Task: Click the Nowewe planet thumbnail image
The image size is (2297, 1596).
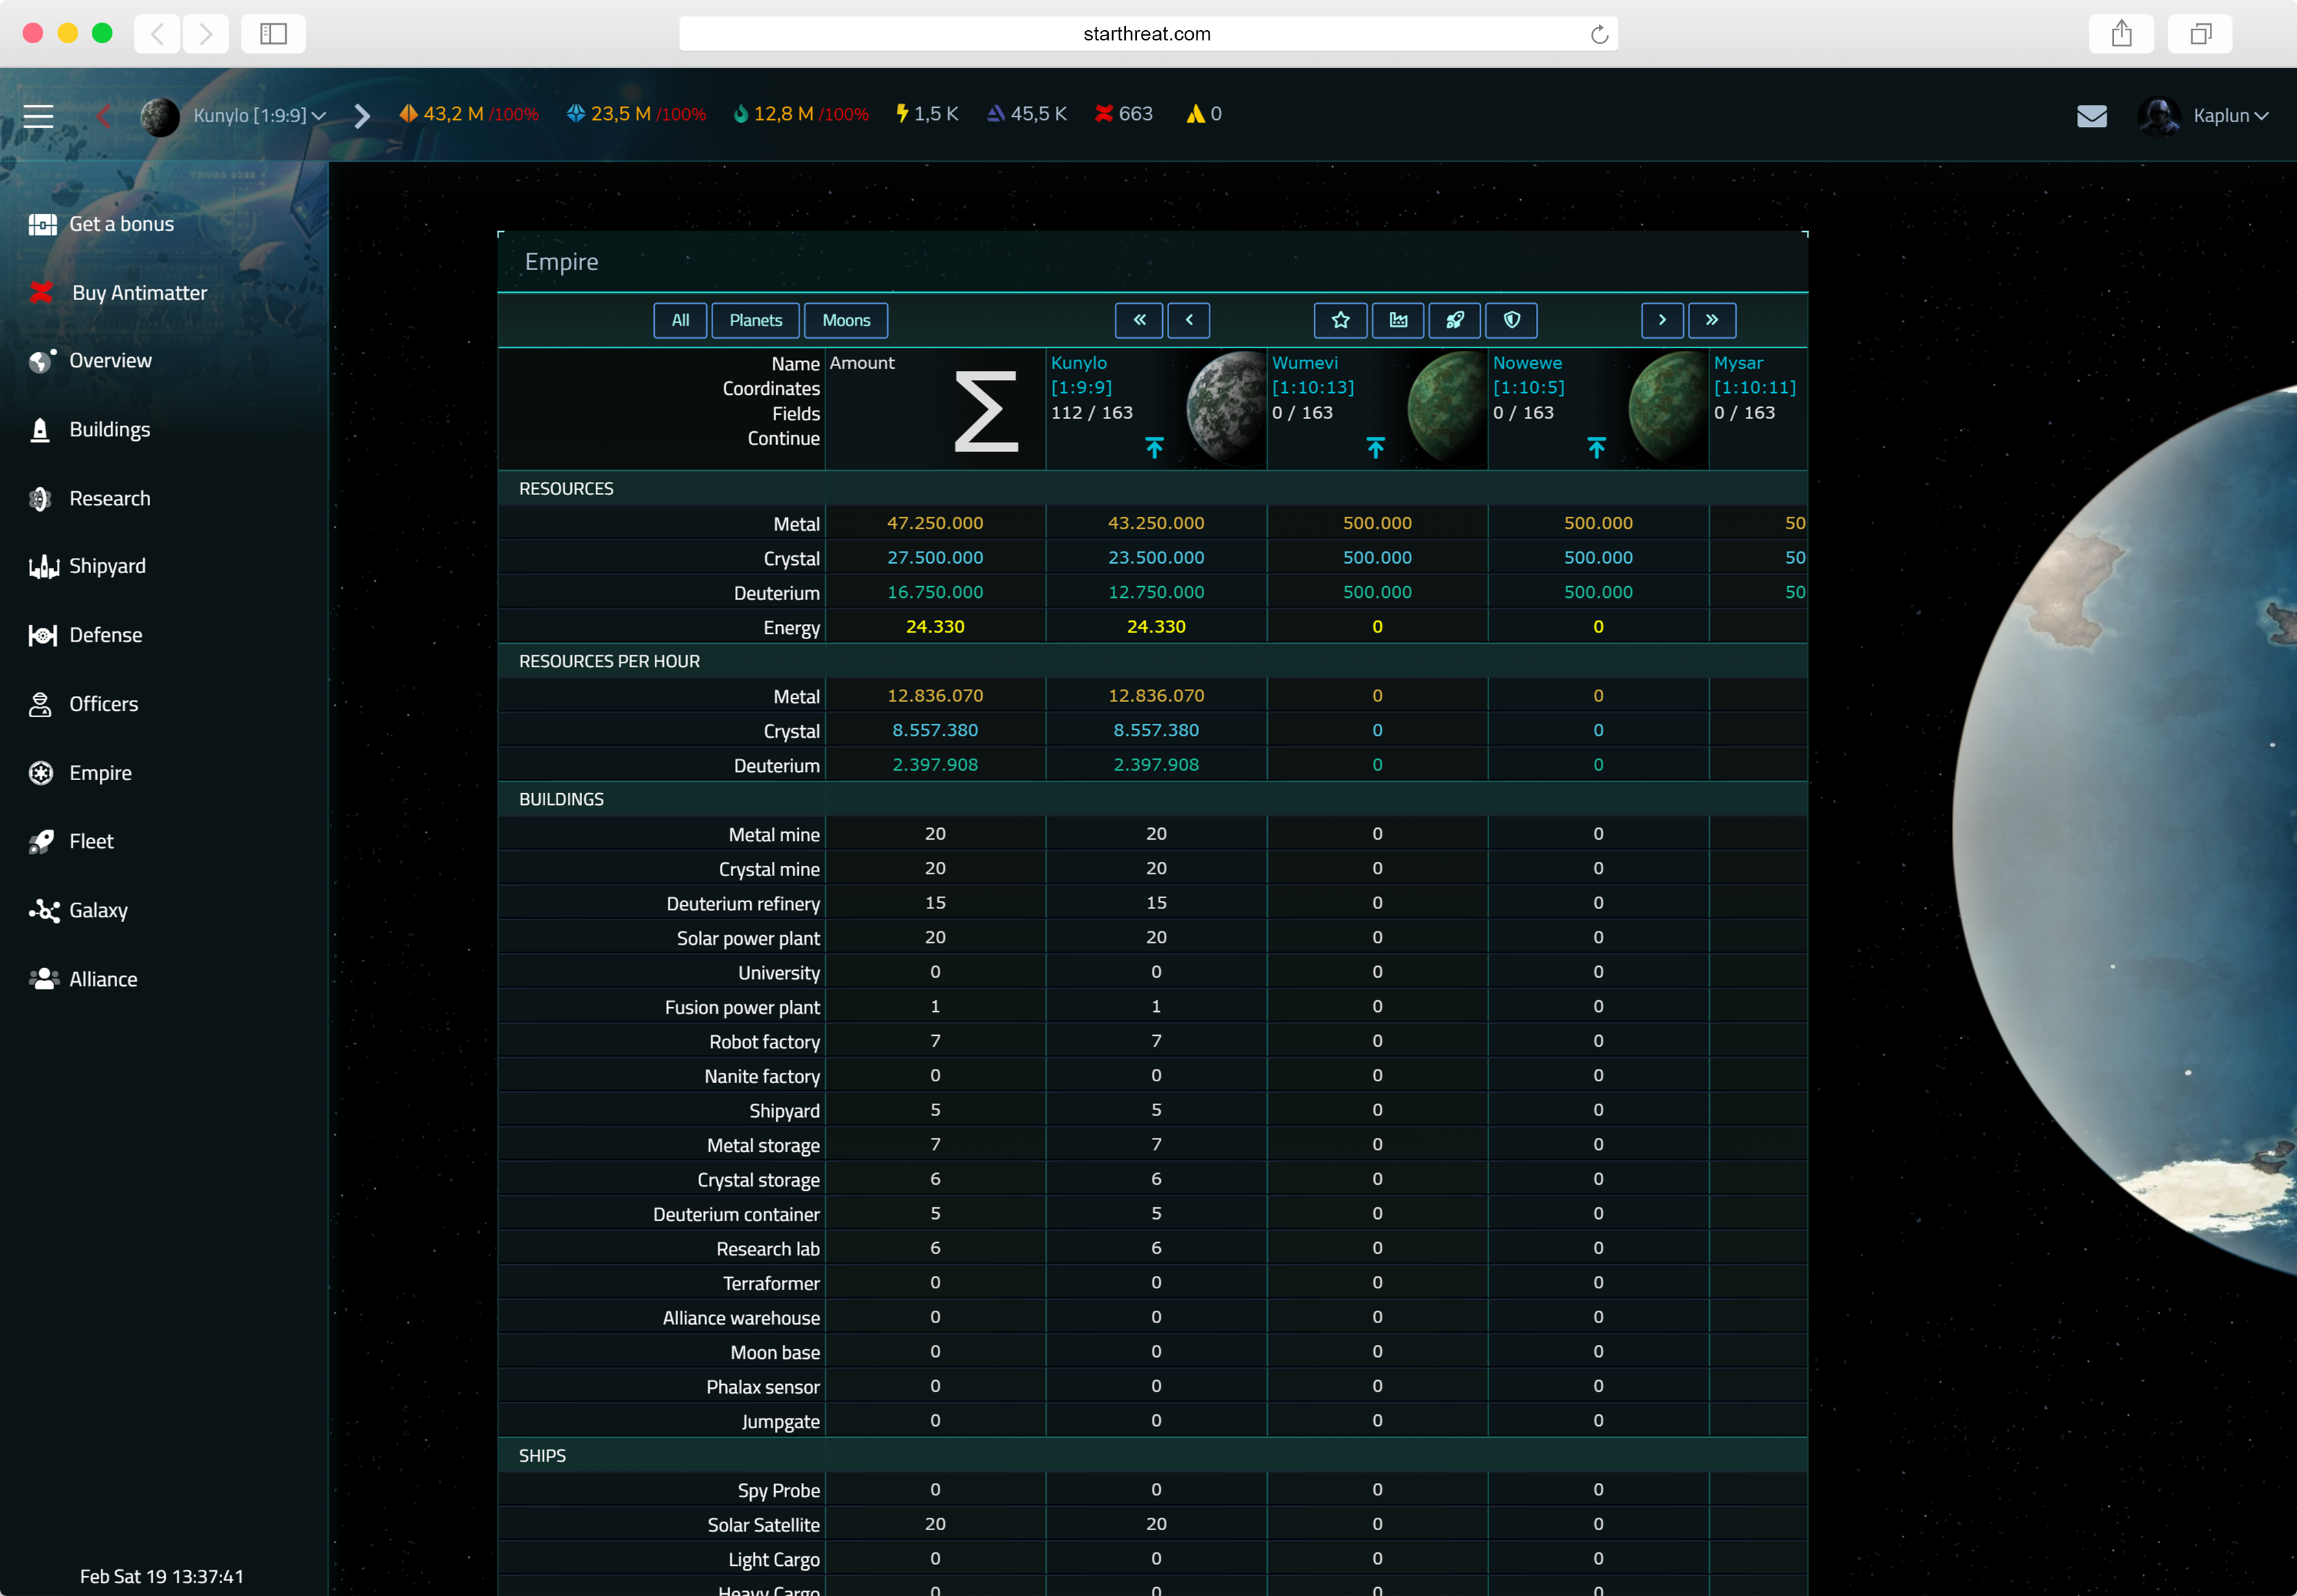Action: pyautogui.click(x=1668, y=408)
